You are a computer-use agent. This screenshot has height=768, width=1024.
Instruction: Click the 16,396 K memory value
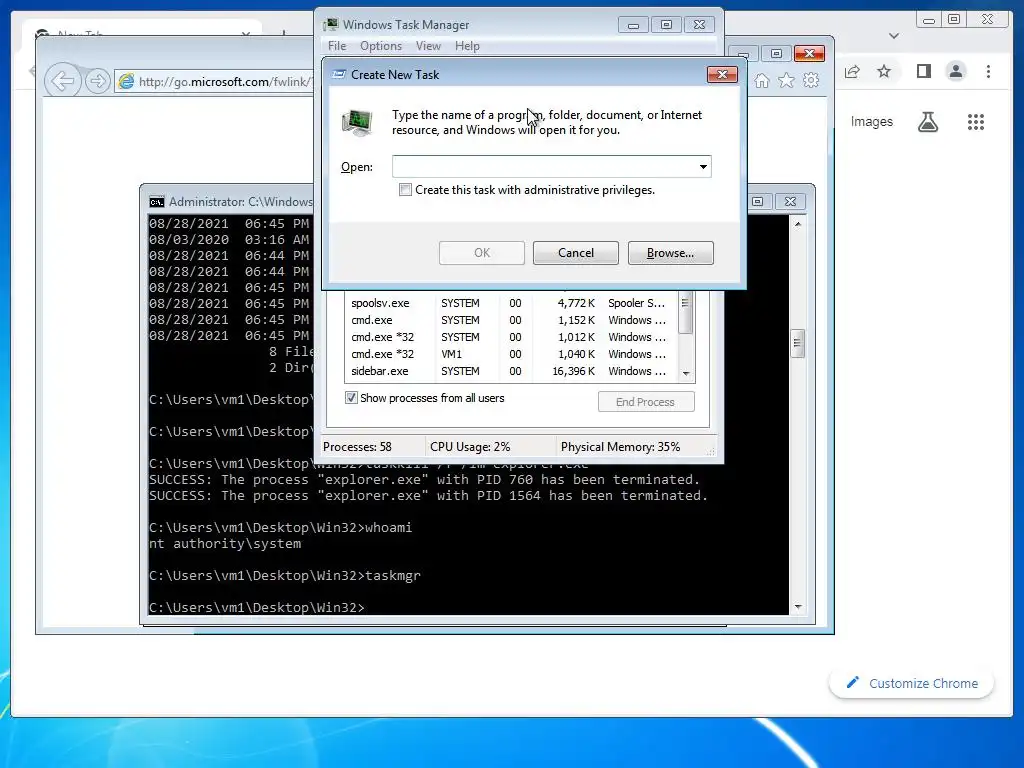coord(573,371)
